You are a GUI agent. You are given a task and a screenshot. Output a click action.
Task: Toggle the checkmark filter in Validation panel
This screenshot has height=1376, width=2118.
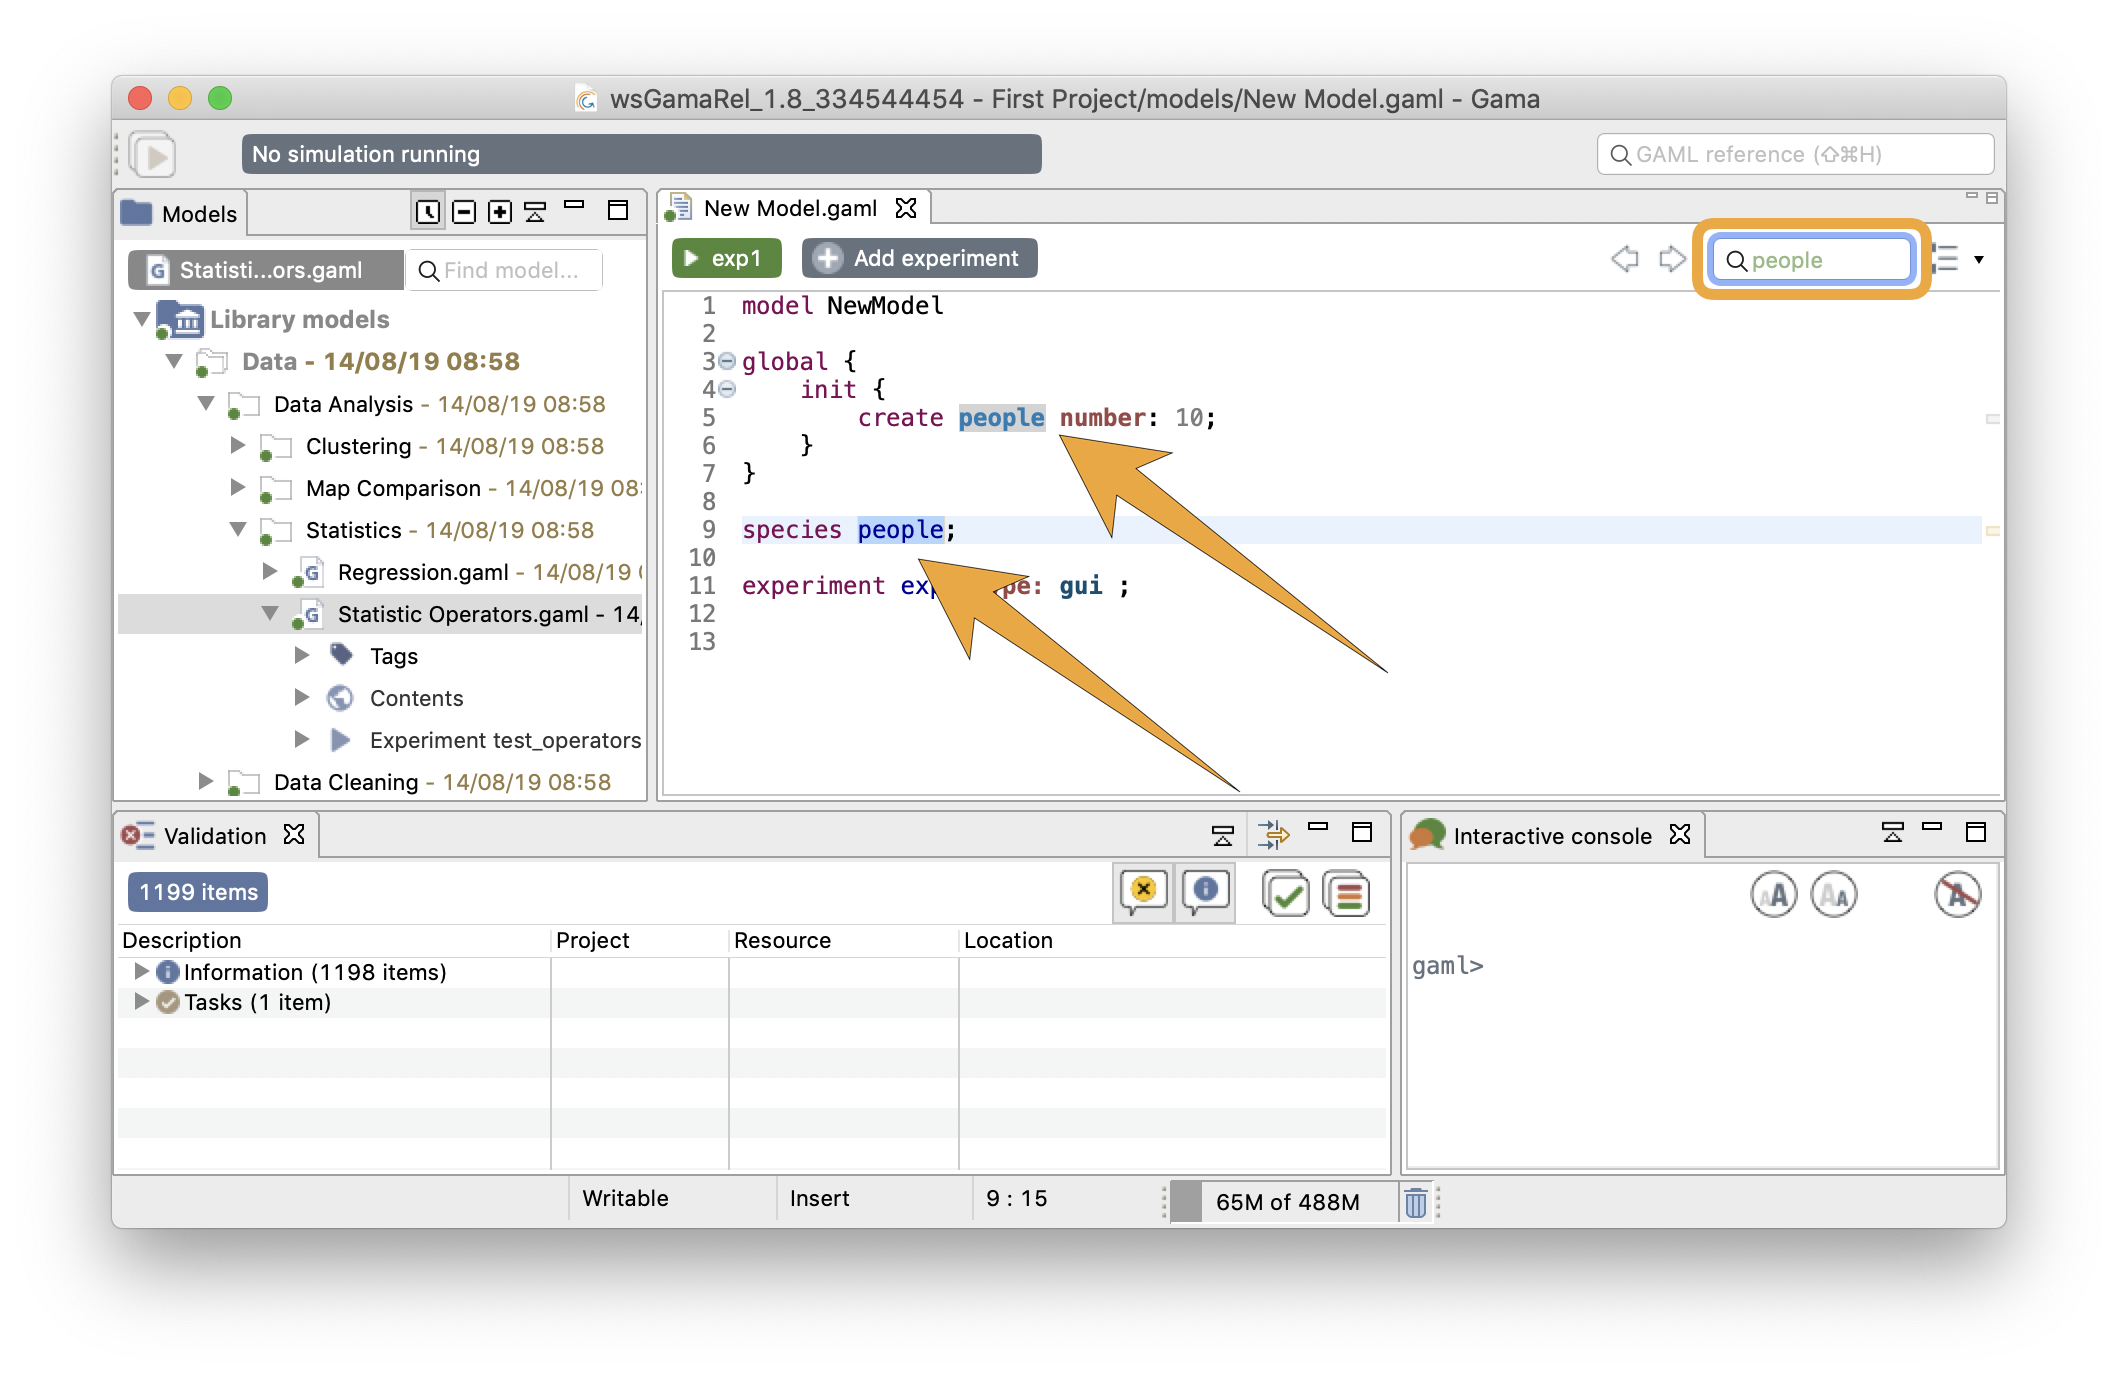pos(1286,893)
